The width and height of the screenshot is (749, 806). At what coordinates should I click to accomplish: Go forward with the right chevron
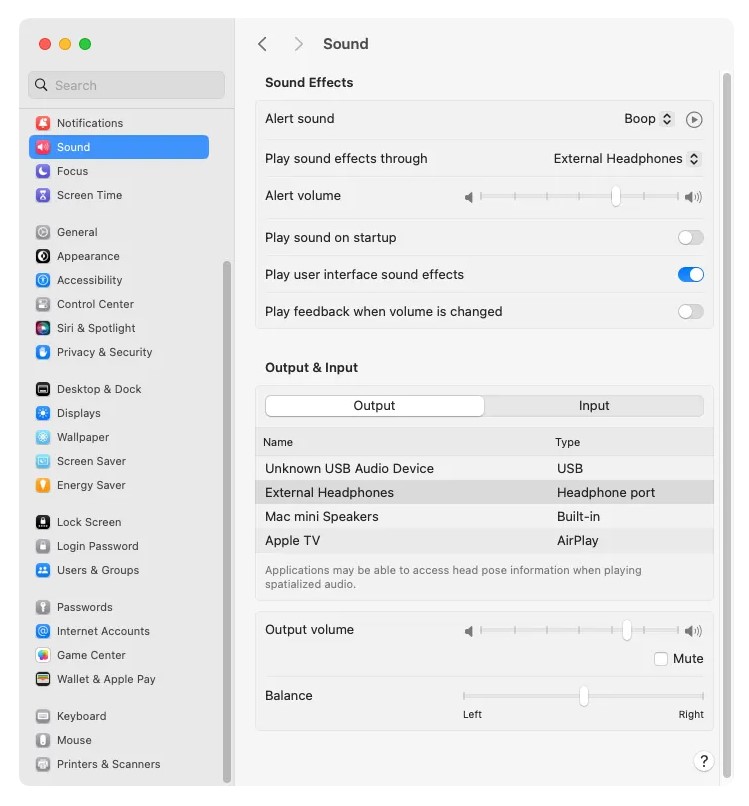click(x=299, y=44)
